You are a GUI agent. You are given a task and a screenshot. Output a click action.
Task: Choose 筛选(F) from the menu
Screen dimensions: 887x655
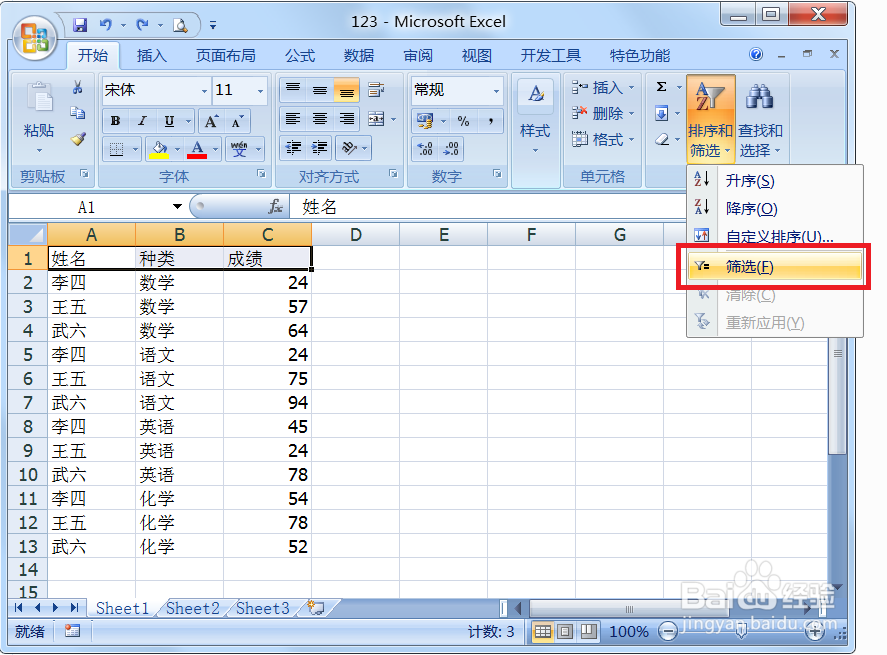coord(774,266)
